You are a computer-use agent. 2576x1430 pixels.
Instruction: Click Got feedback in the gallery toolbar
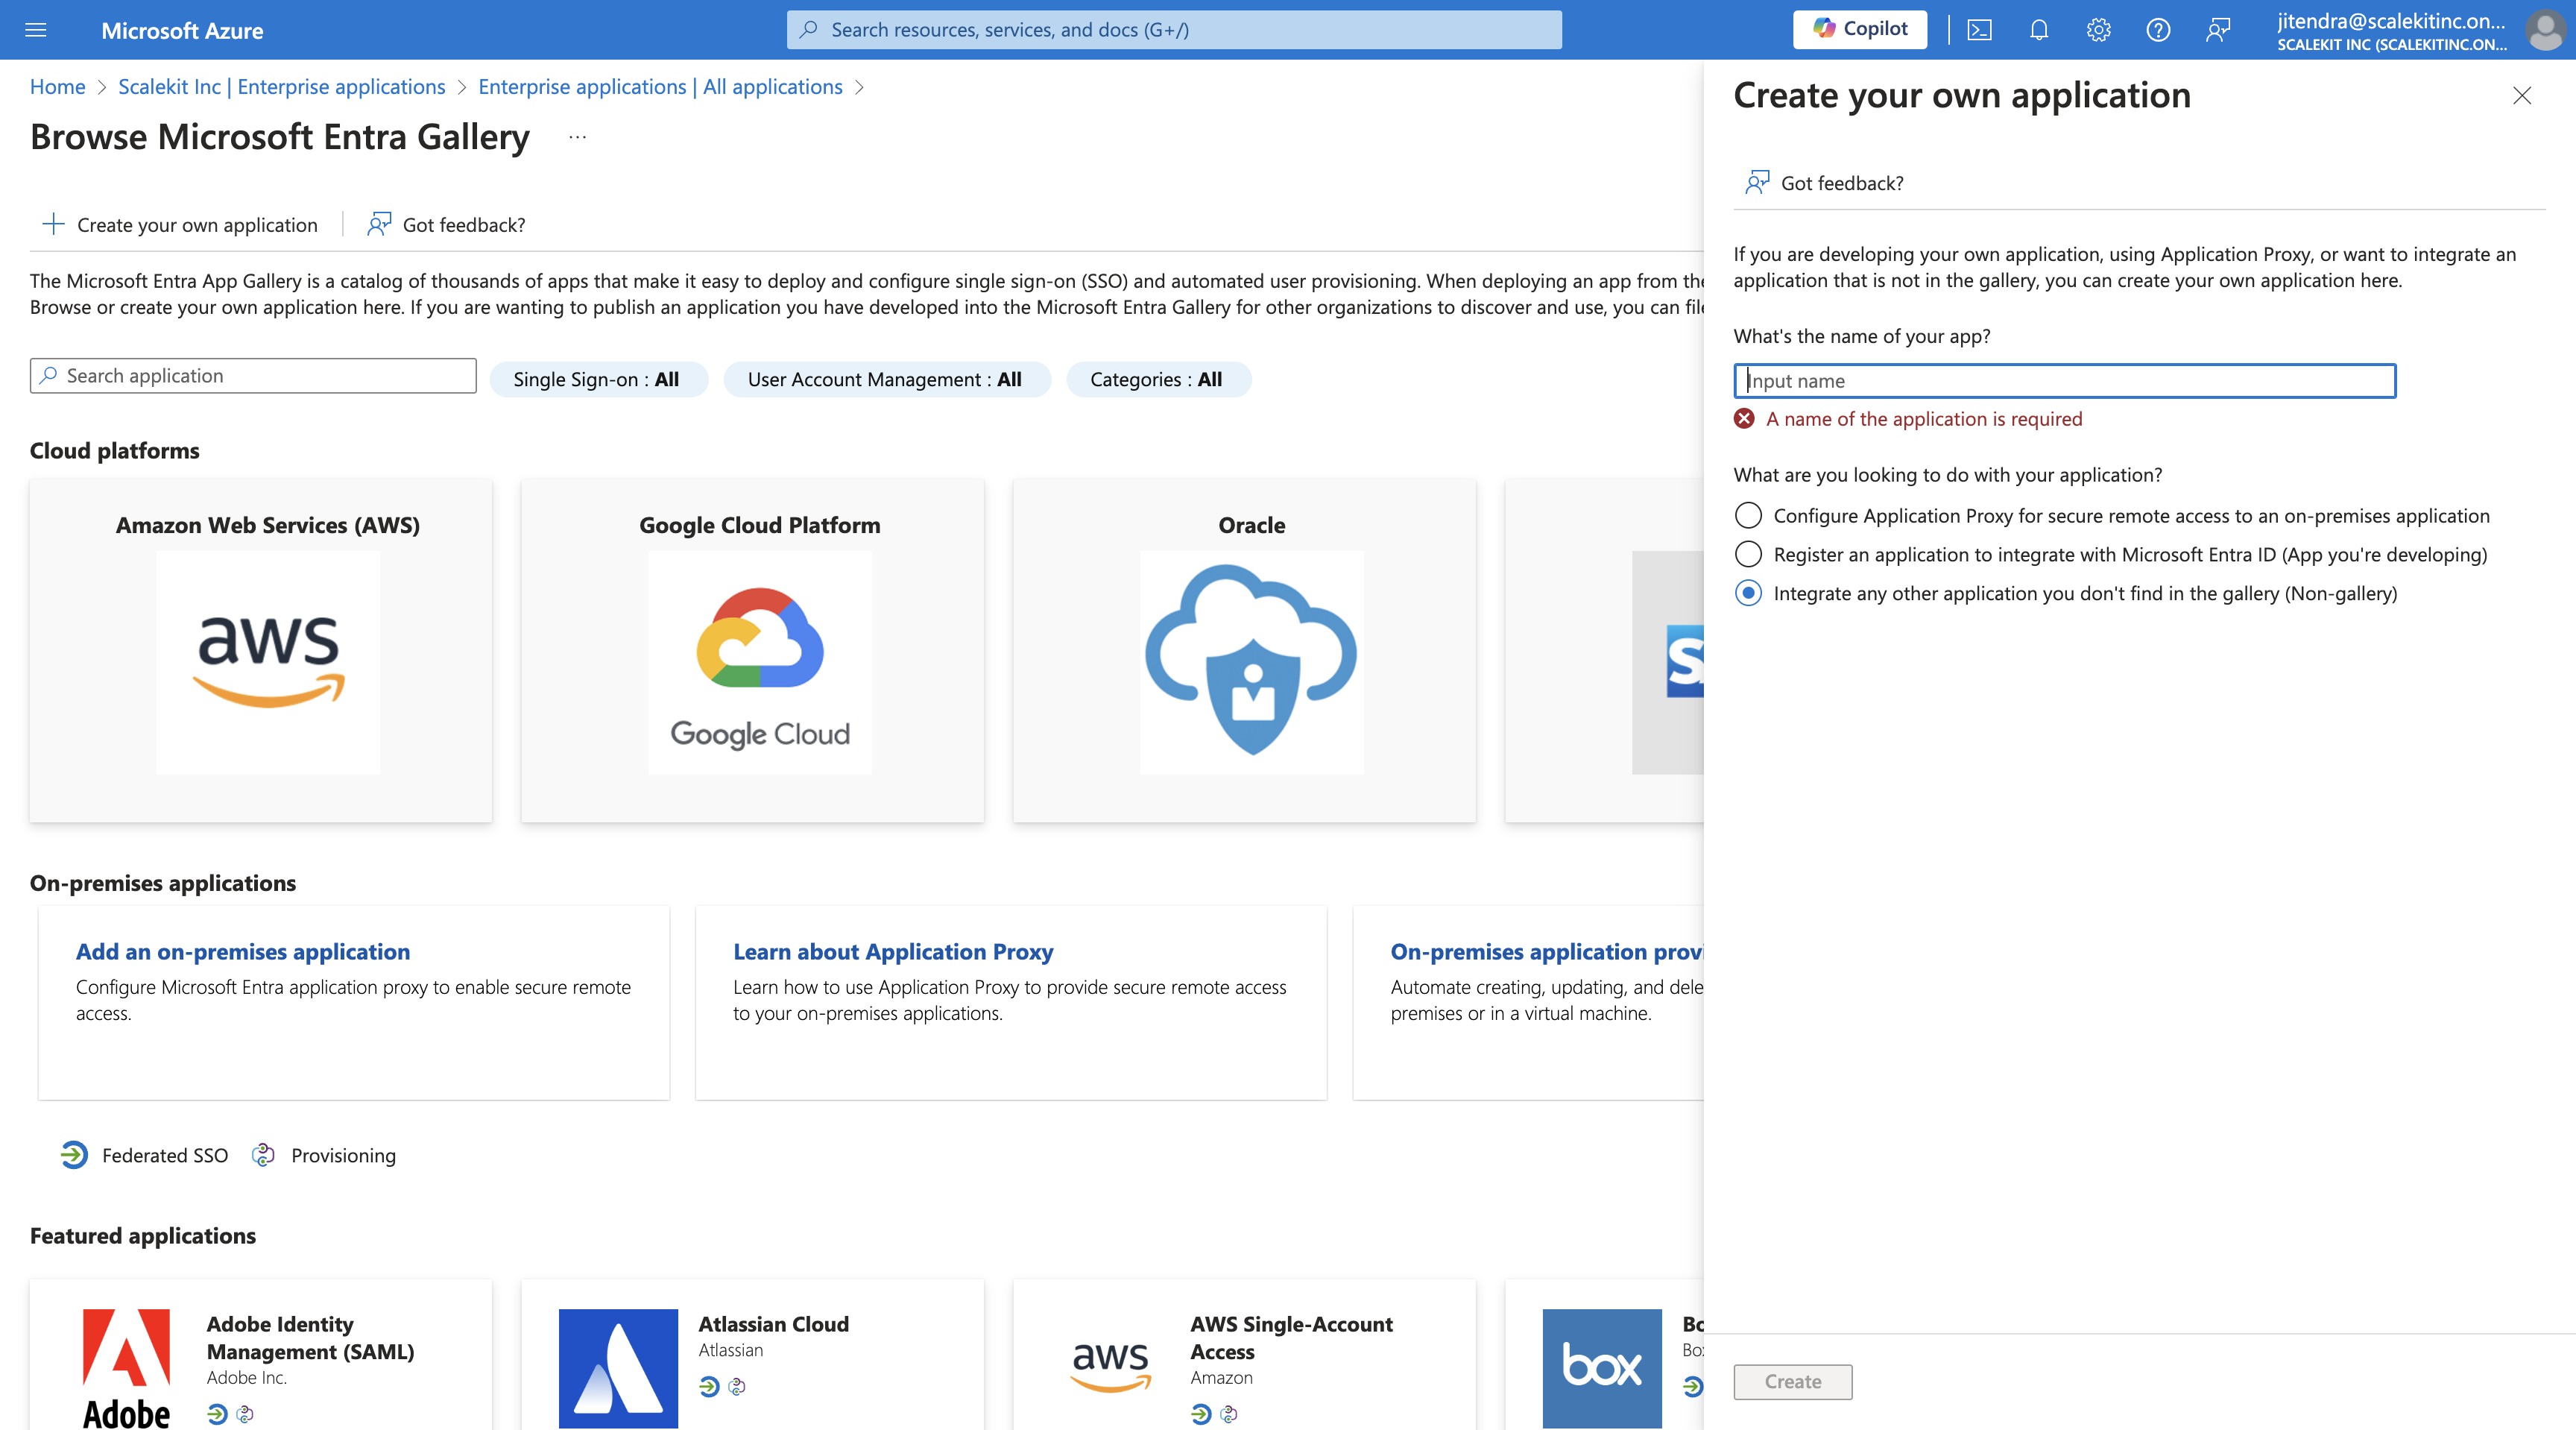446,224
